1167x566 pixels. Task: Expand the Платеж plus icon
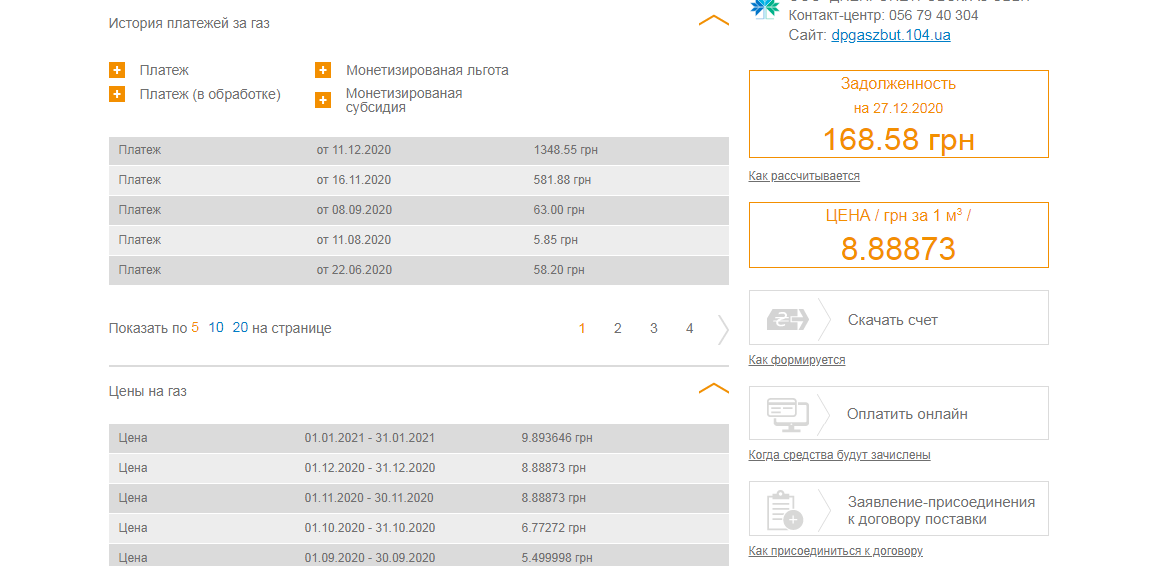click(117, 70)
